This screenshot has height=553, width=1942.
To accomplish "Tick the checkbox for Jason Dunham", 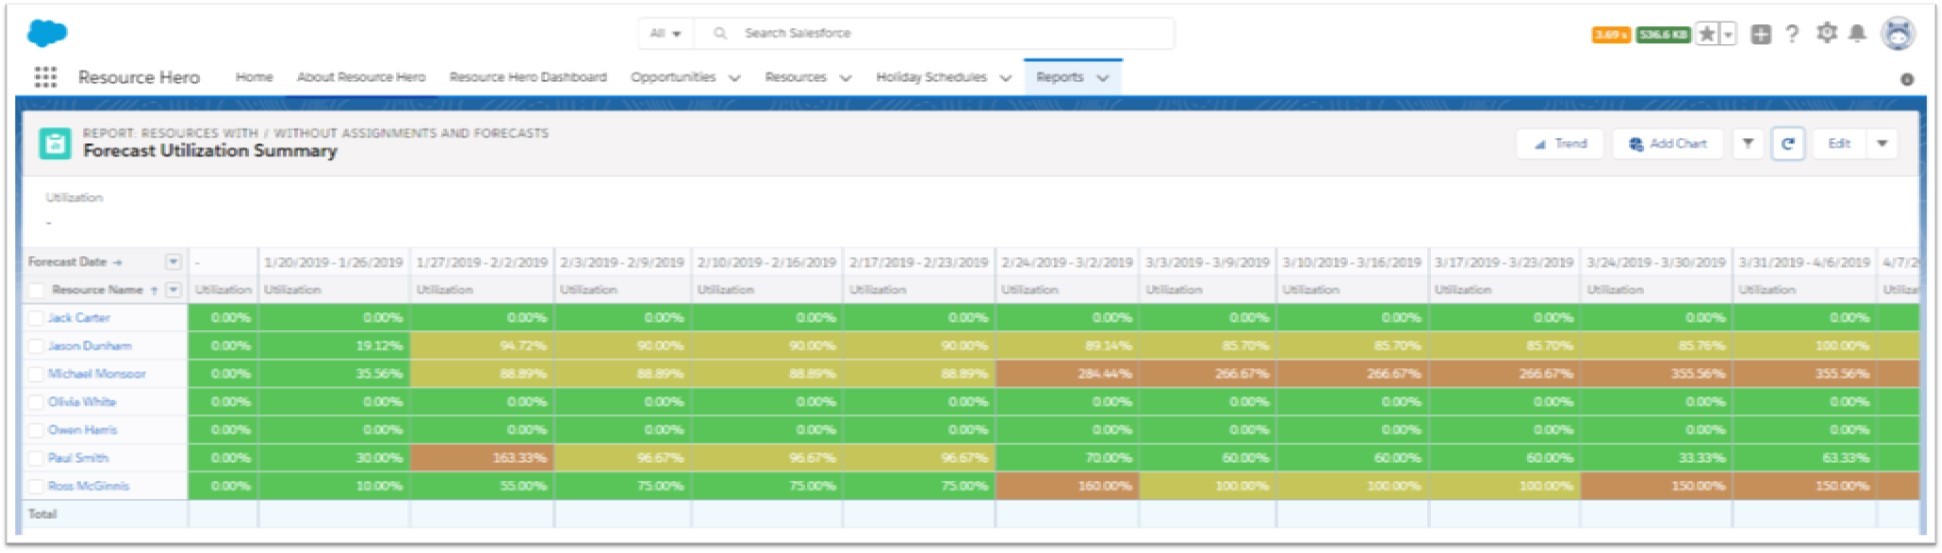I will pyautogui.click(x=36, y=346).
